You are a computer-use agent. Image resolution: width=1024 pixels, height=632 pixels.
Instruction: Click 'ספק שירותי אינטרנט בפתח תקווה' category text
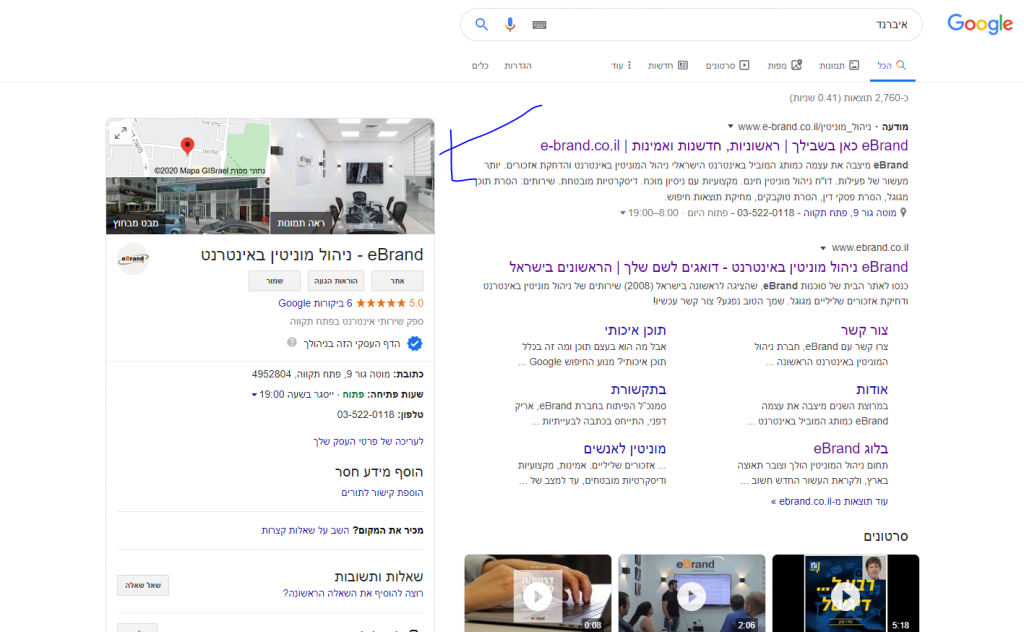click(x=357, y=322)
